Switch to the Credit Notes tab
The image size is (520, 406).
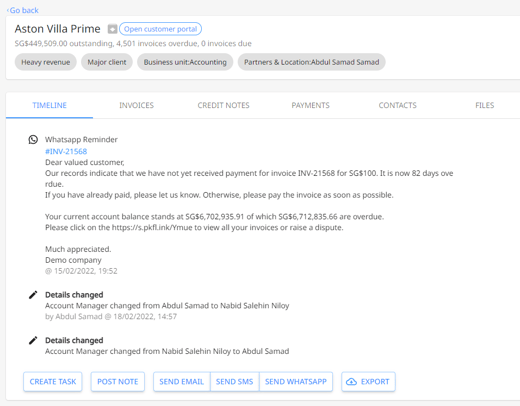coord(223,105)
